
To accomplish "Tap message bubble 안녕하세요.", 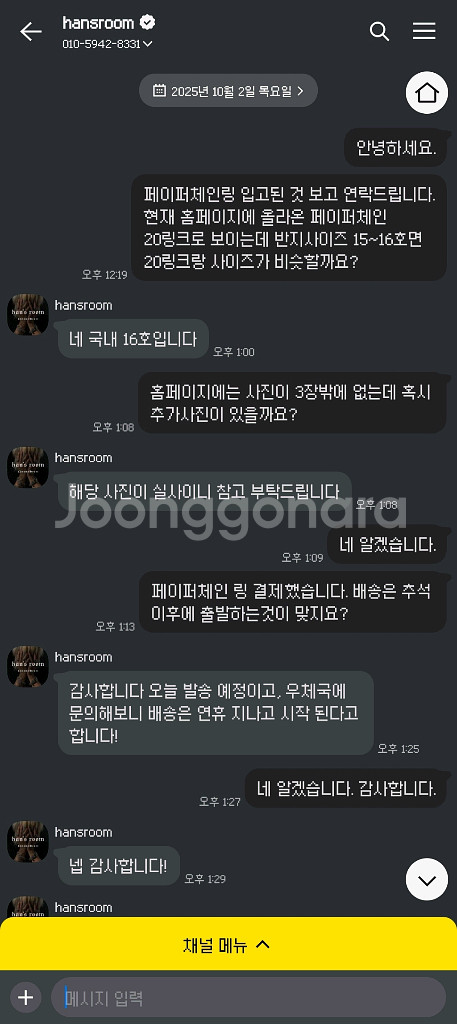I will [396, 147].
